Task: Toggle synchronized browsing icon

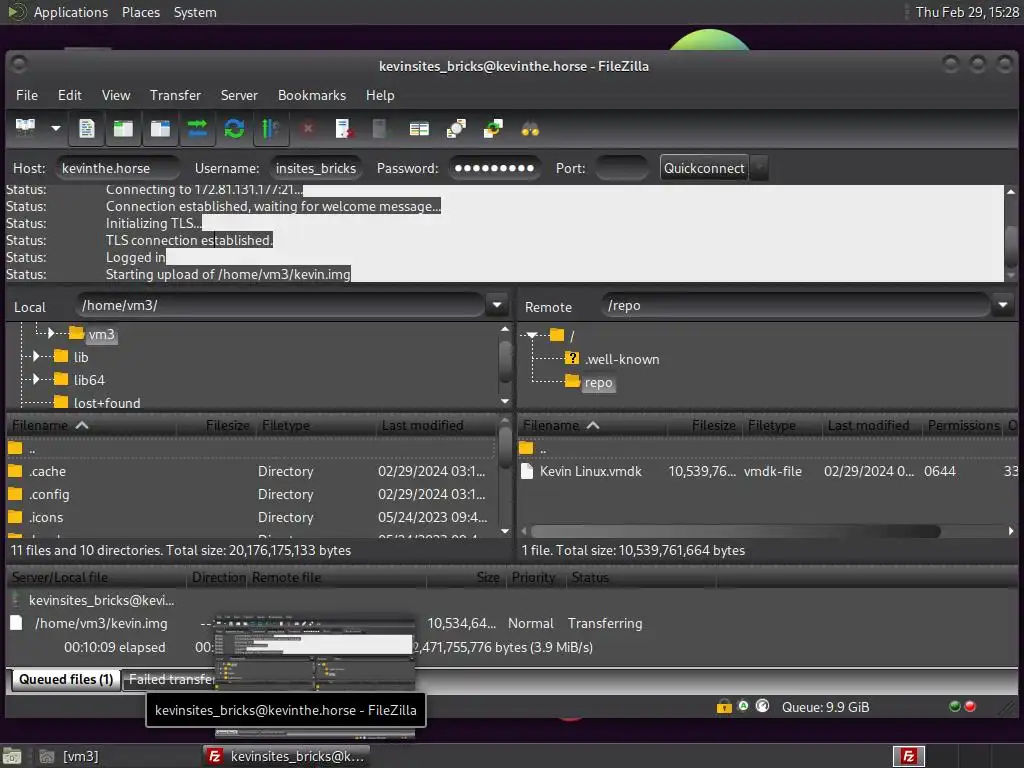Action: pyautogui.click(x=493, y=128)
